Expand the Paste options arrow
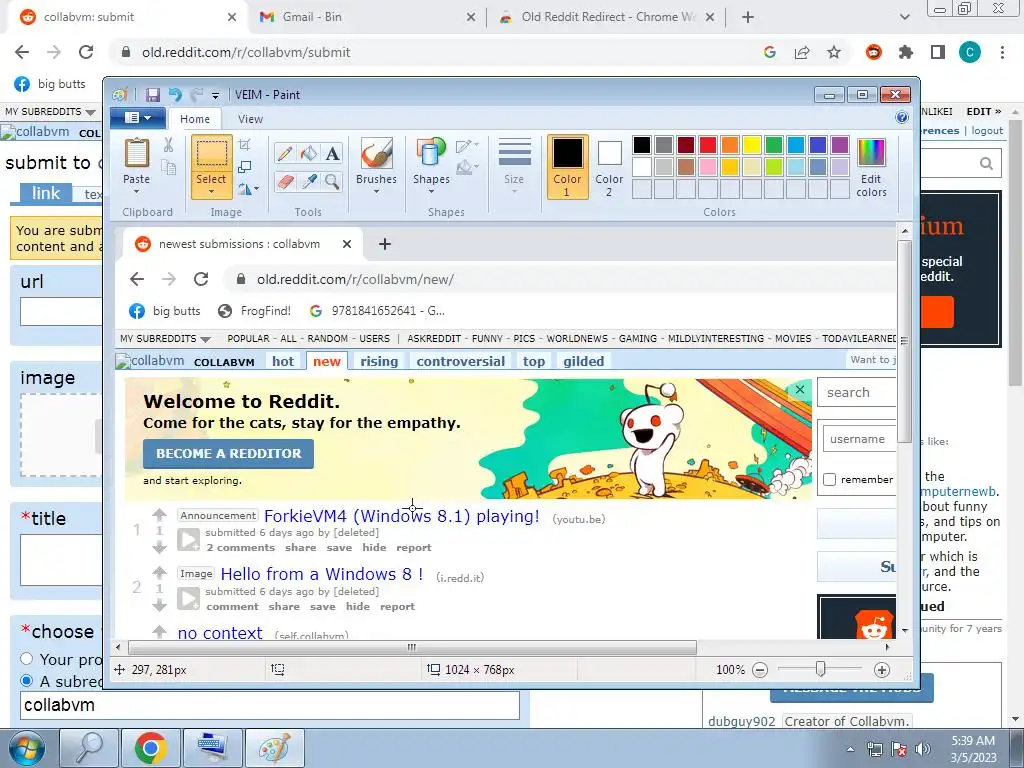The image size is (1024, 768). click(x=136, y=191)
